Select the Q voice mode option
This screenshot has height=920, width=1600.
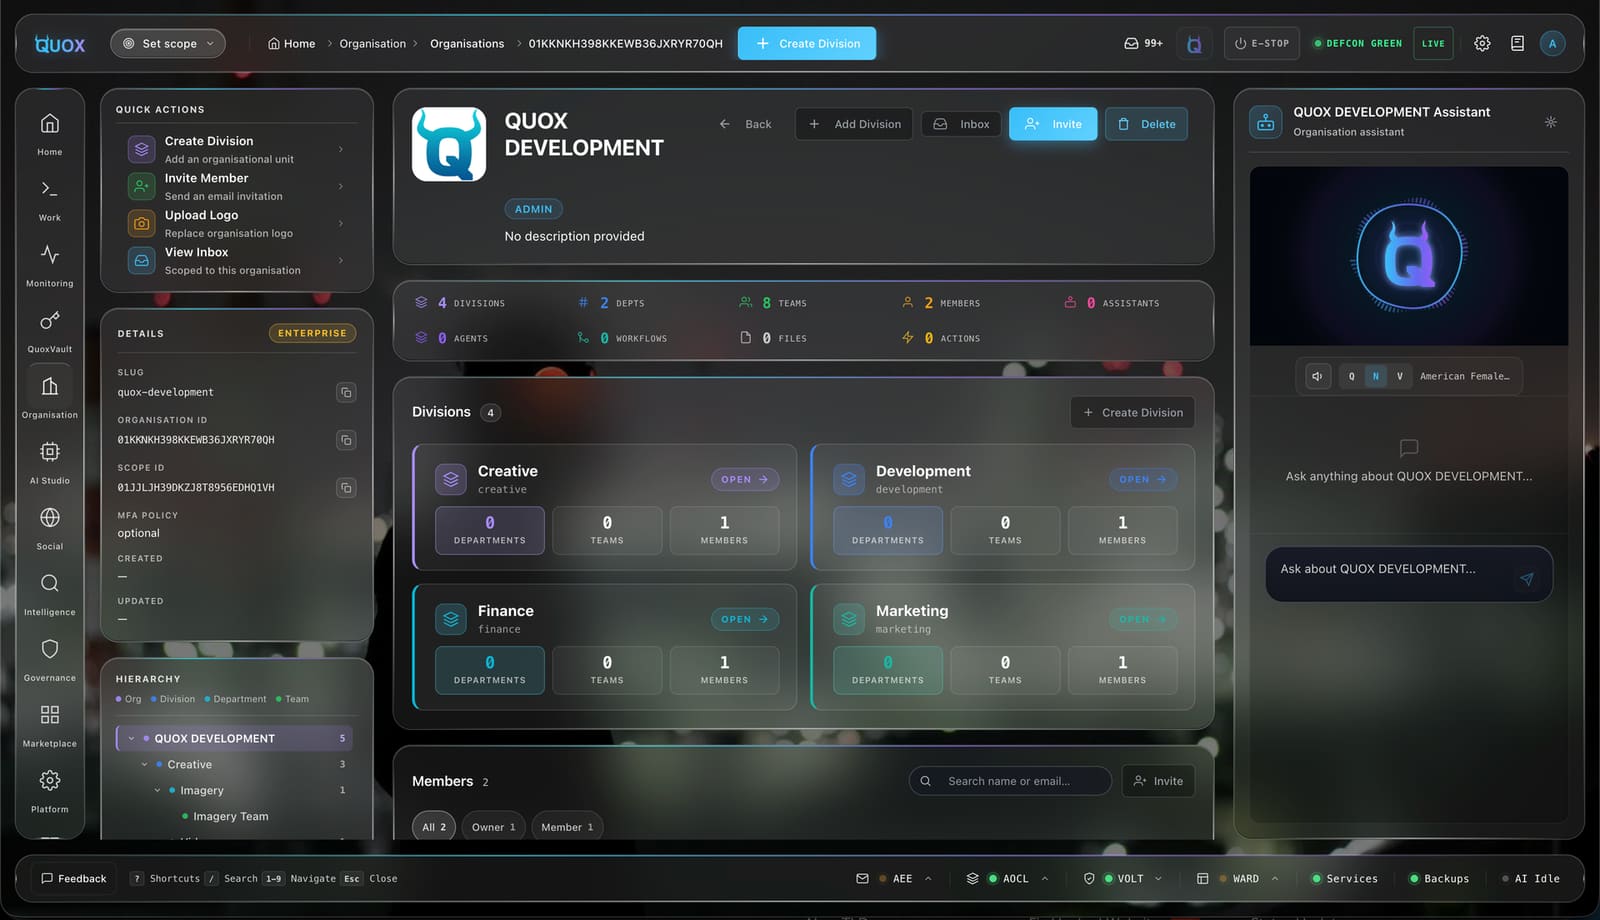[x=1351, y=376]
